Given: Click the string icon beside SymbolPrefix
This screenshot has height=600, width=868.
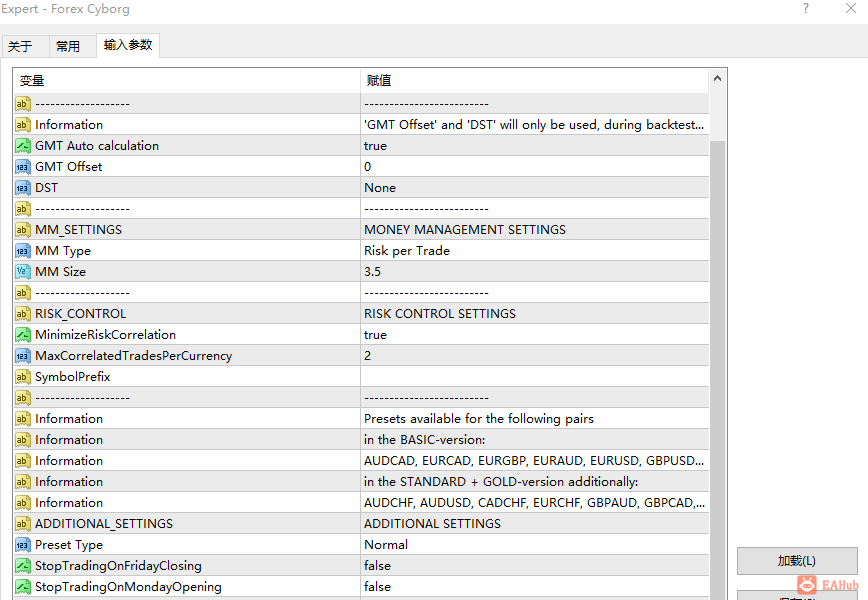Looking at the screenshot, I should 23,377.
